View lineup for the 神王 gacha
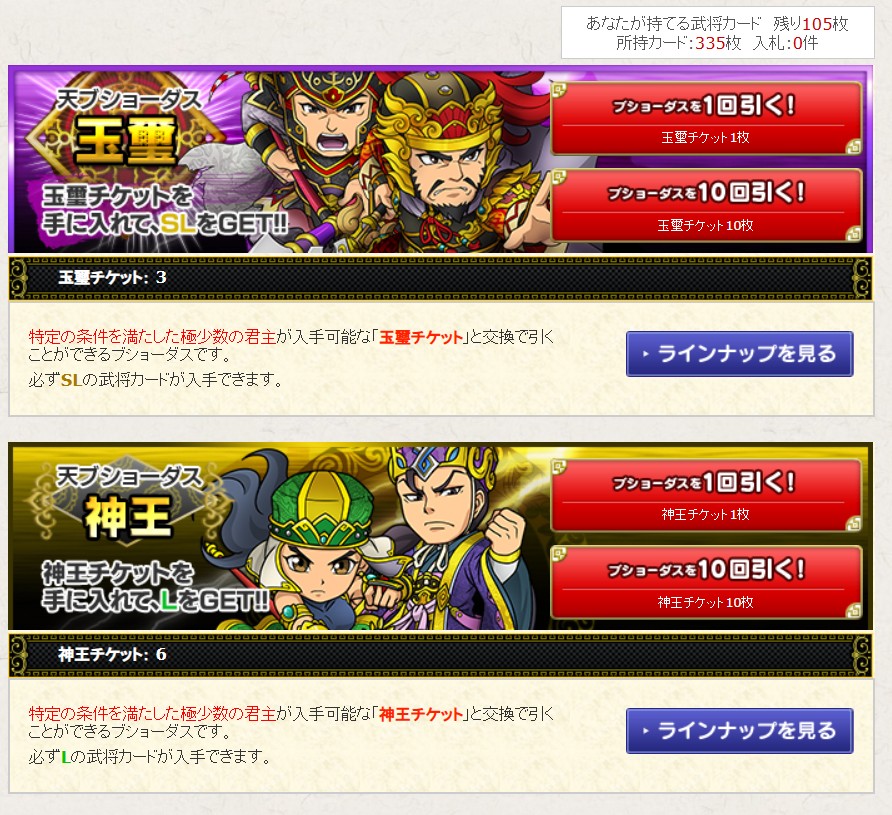892x815 pixels. click(740, 731)
